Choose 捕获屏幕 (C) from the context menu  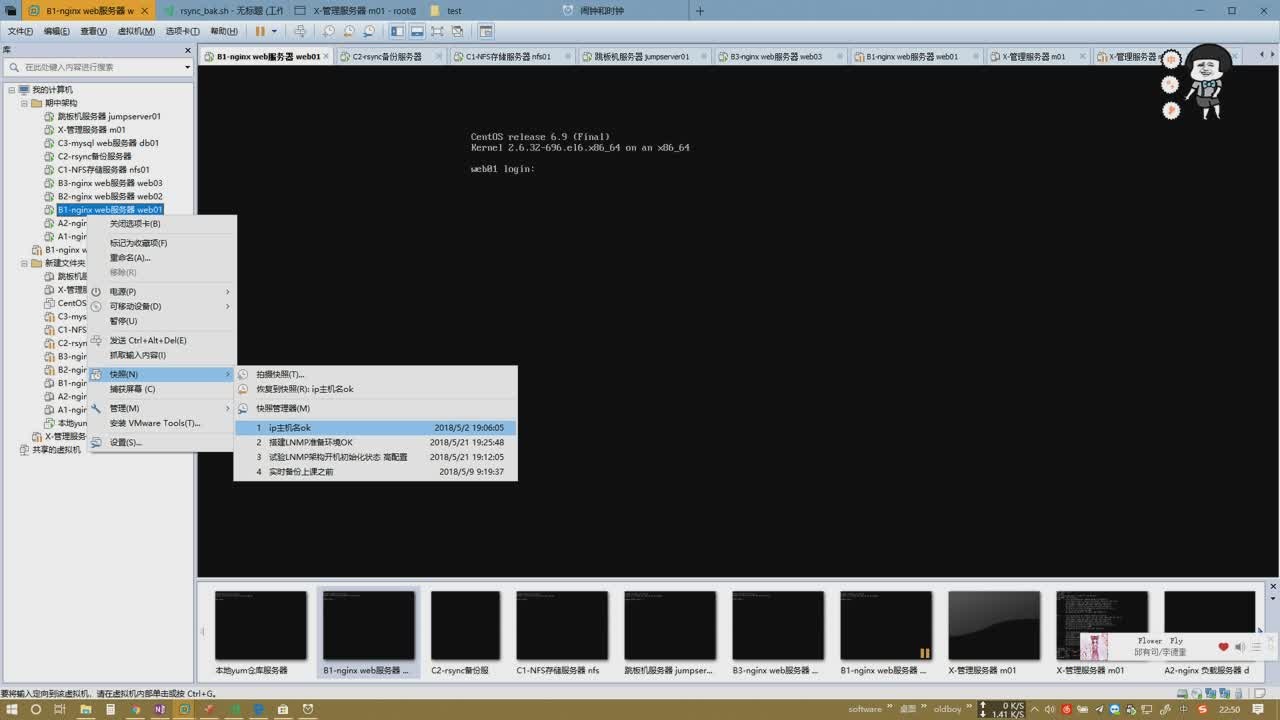162,389
